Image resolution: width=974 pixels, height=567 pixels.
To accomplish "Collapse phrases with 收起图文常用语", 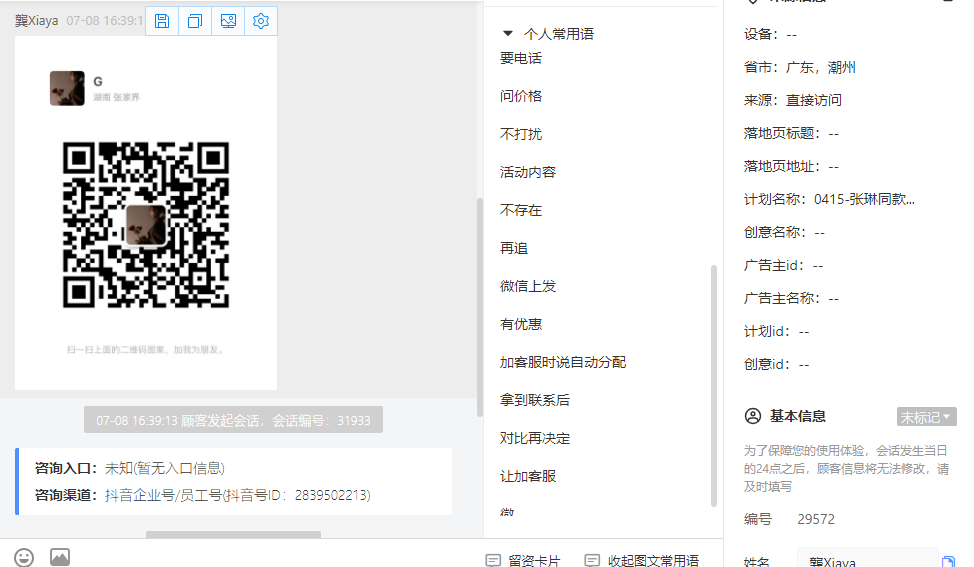I will pos(642,560).
